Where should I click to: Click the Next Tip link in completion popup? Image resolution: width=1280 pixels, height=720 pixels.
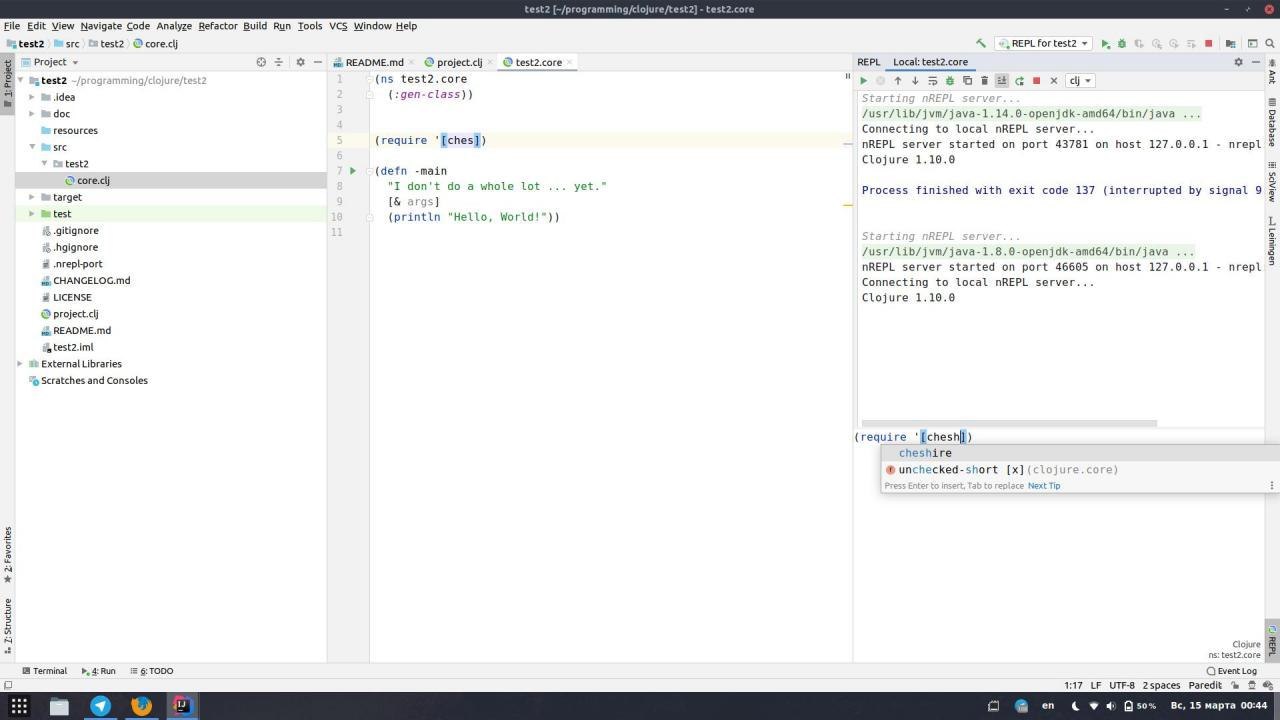point(1043,486)
